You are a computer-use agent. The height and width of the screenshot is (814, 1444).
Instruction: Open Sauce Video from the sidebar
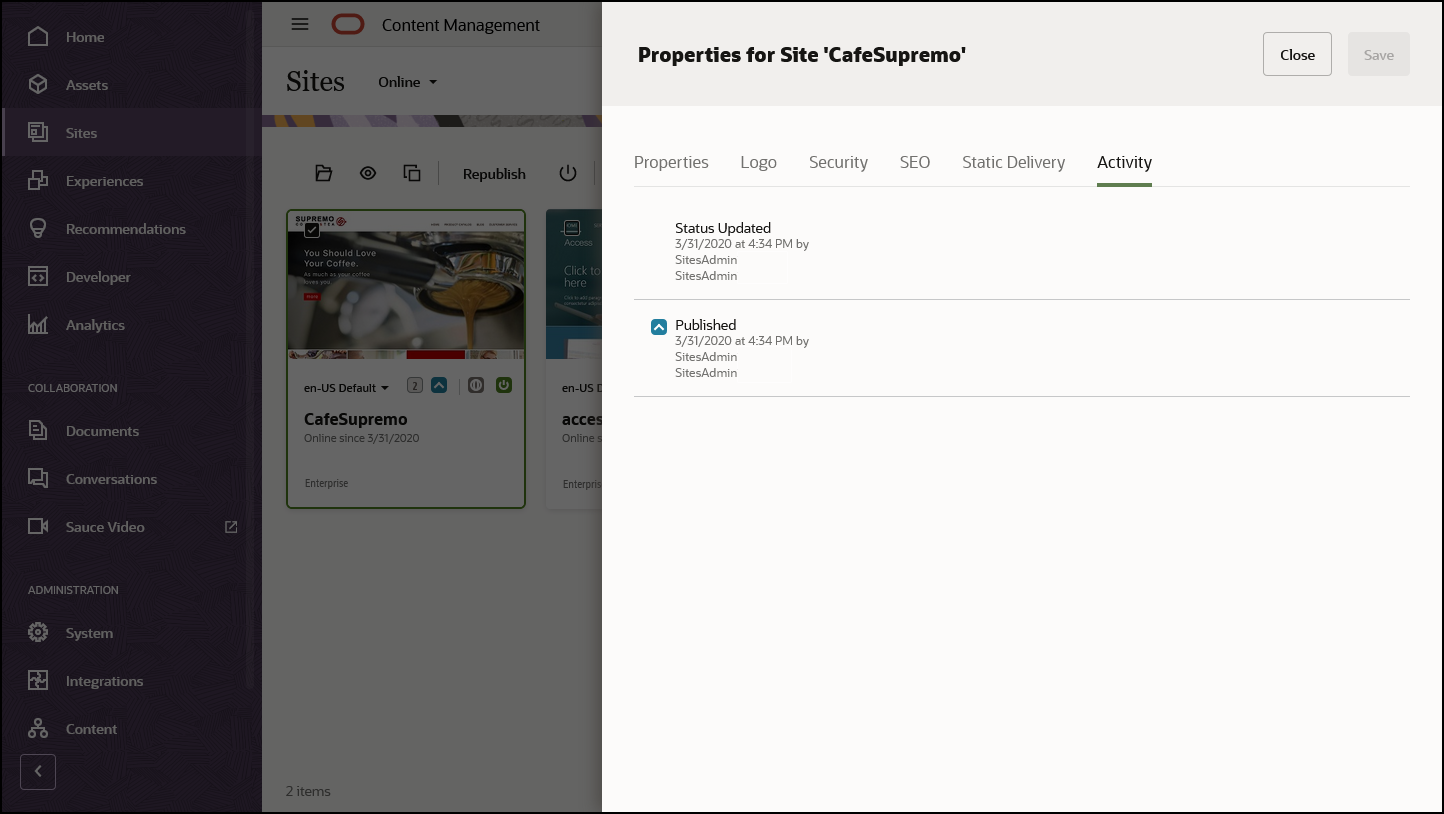pyautogui.click(x=130, y=527)
